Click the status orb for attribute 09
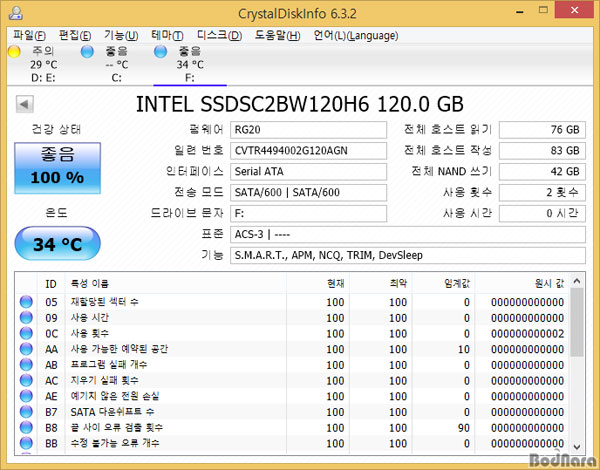Viewport: 600px width, 470px height. pyautogui.click(x=26, y=318)
